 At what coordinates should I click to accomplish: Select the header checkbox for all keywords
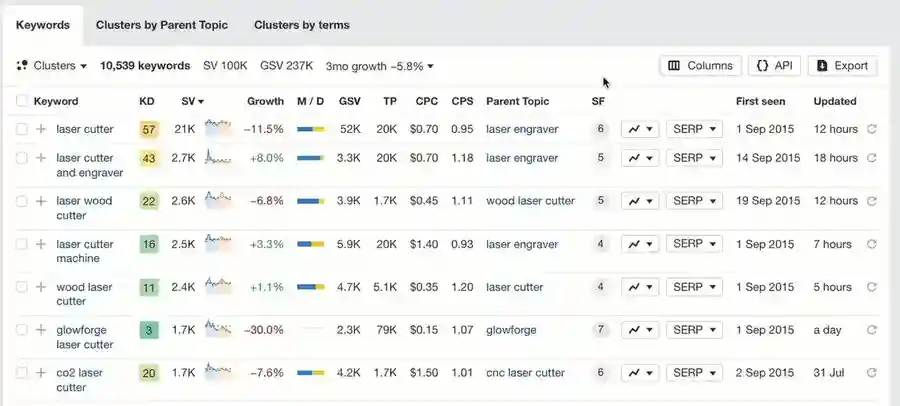pyautogui.click(x=22, y=101)
